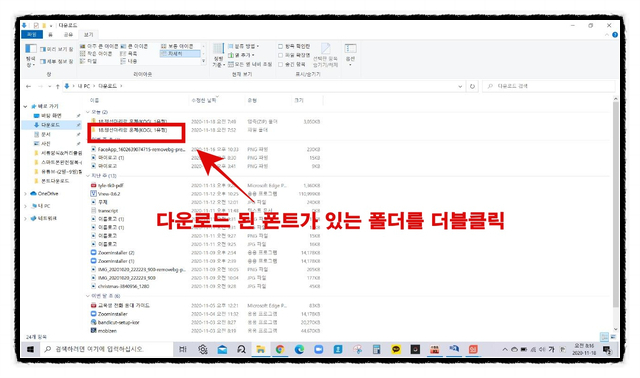Viewport: 640px width, 378px height.
Task: Open the add columns (열 추가) dropdown
Action: (x=241, y=55)
